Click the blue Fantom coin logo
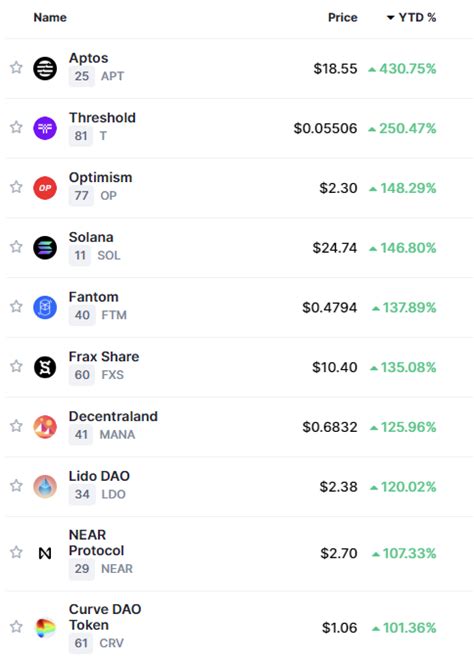 pyautogui.click(x=45, y=307)
